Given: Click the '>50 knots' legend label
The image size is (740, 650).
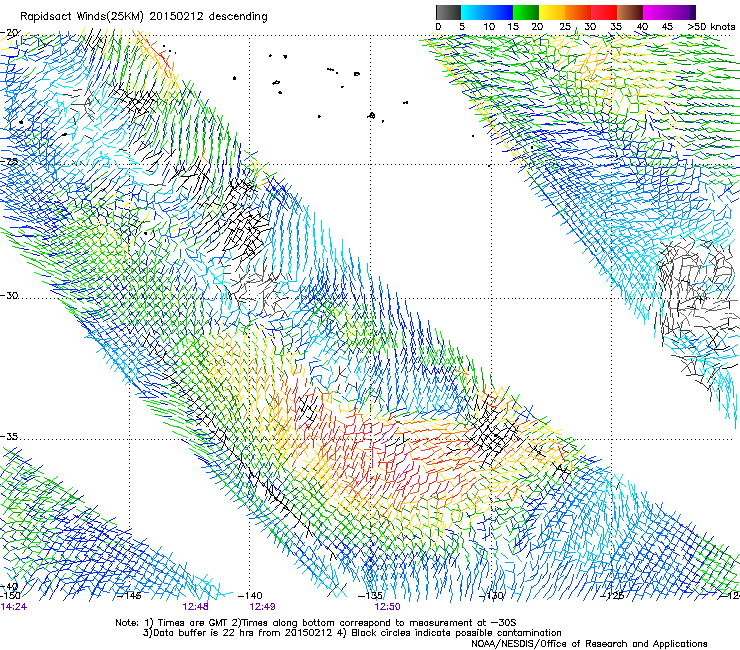Looking at the screenshot, I should (711, 27).
